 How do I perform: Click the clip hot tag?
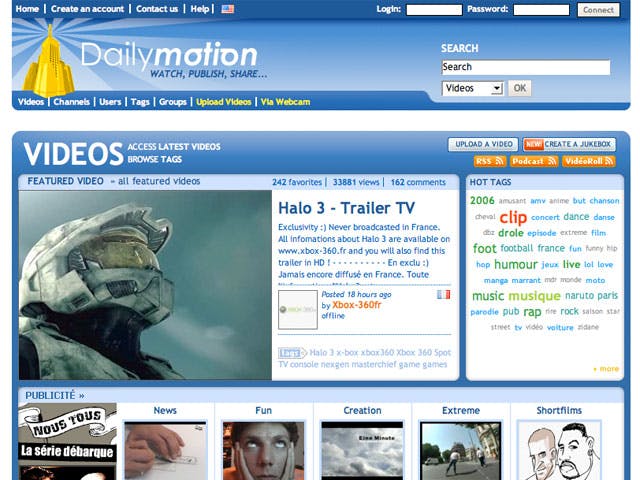coord(513,217)
